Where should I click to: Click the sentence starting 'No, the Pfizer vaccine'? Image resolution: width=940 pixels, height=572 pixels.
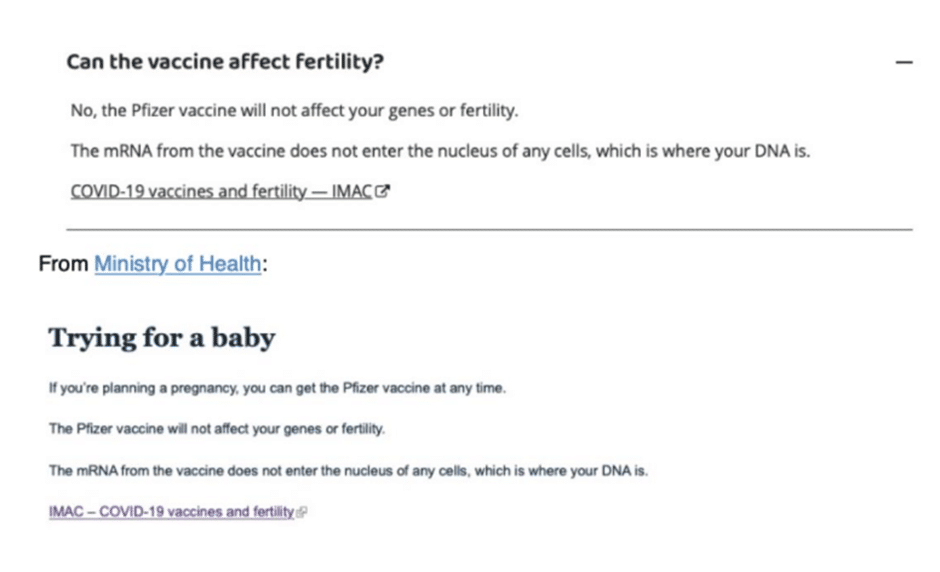pos(294,111)
